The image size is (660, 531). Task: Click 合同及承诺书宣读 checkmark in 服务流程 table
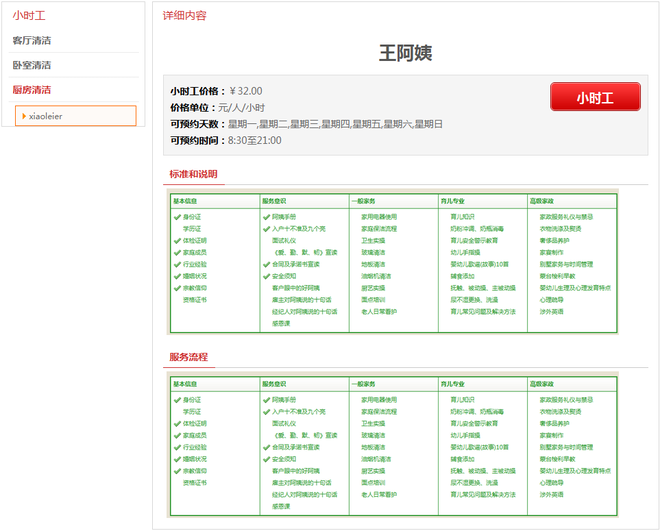[266, 447]
